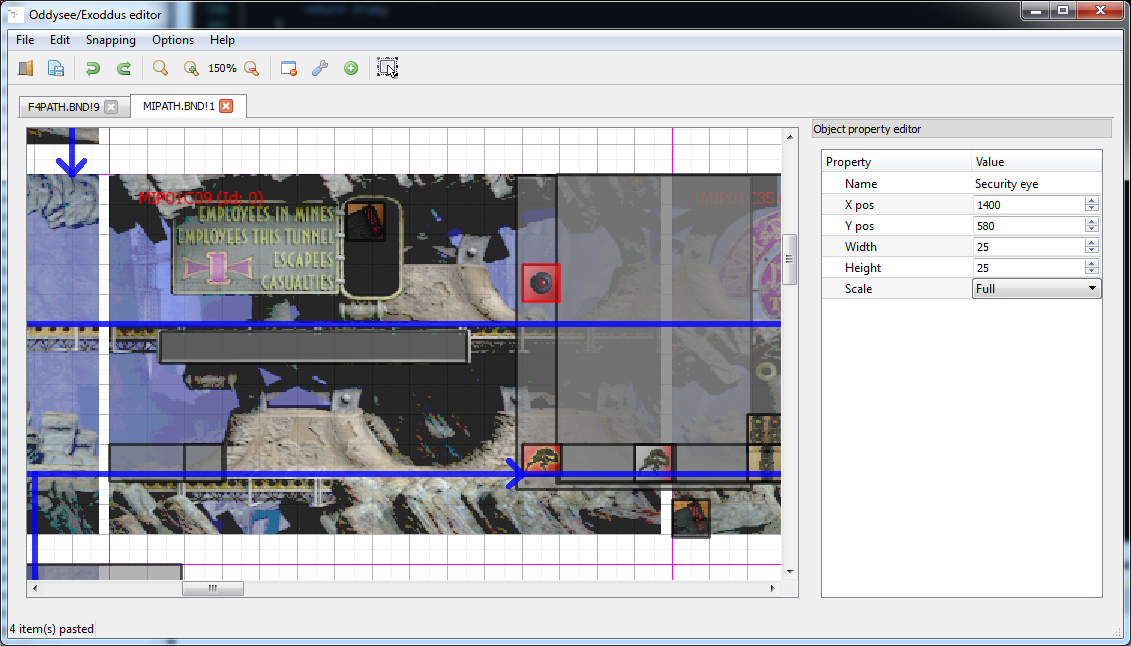Click the Width input field

coord(1028,247)
